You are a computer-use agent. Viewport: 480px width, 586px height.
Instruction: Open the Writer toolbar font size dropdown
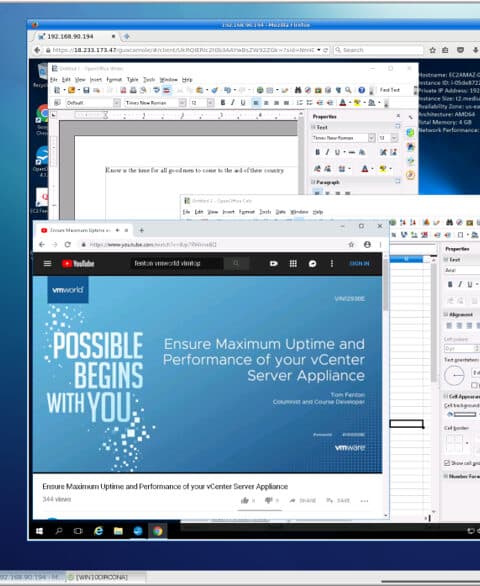coord(210,102)
